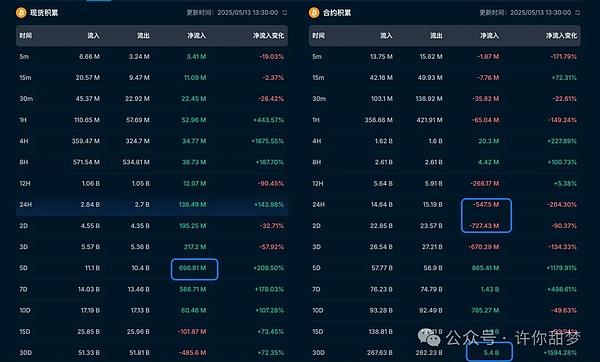Select the 5m row label in 合约积累
The image size is (600, 362).
[317, 57]
